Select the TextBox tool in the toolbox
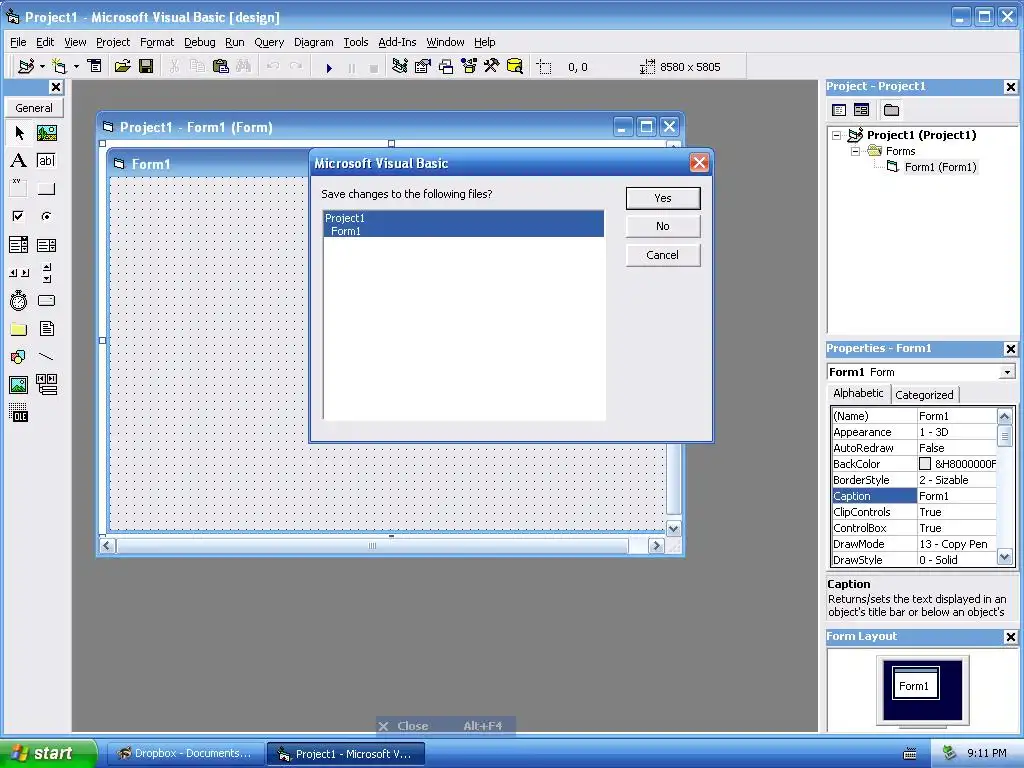 click(x=46, y=161)
